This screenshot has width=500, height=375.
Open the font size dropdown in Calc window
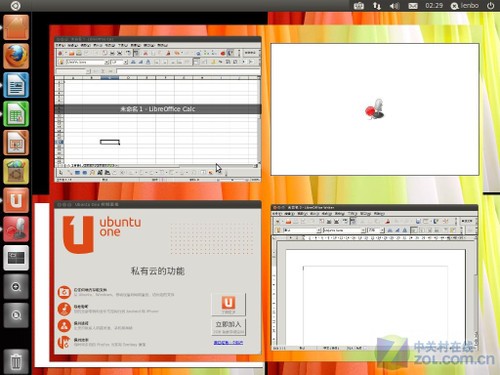[126, 62]
